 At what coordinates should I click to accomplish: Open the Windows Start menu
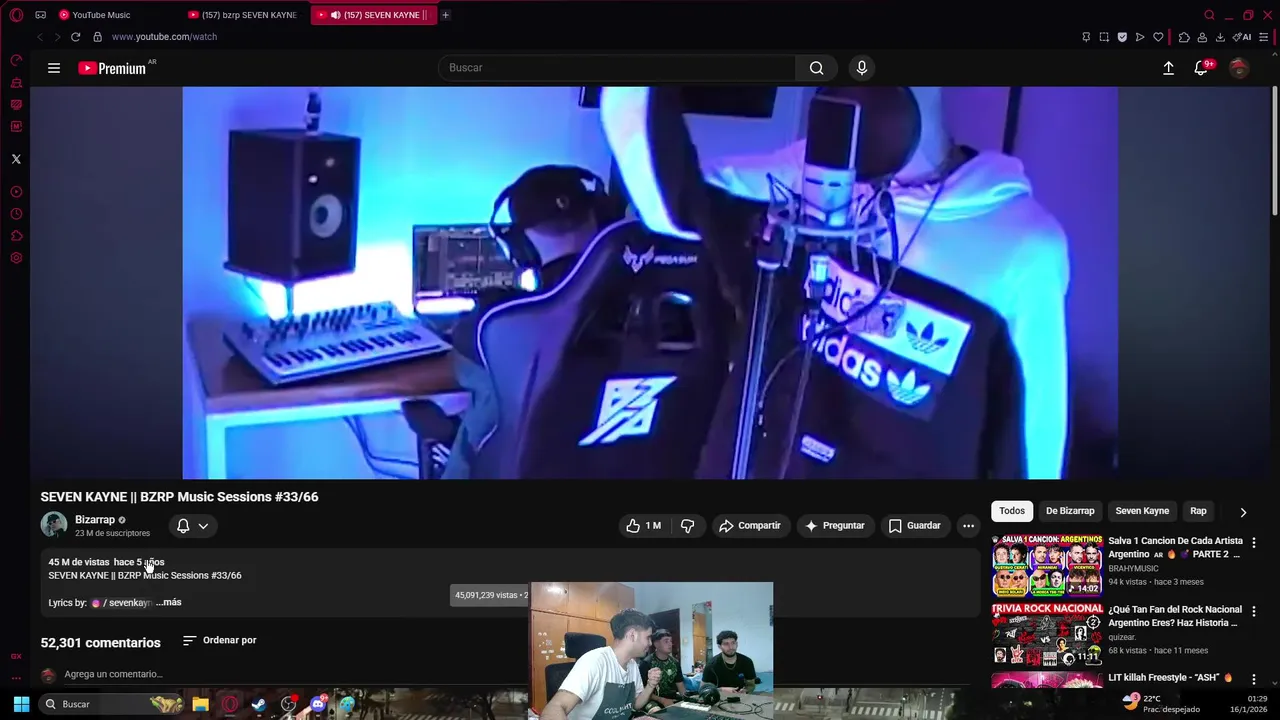21,704
